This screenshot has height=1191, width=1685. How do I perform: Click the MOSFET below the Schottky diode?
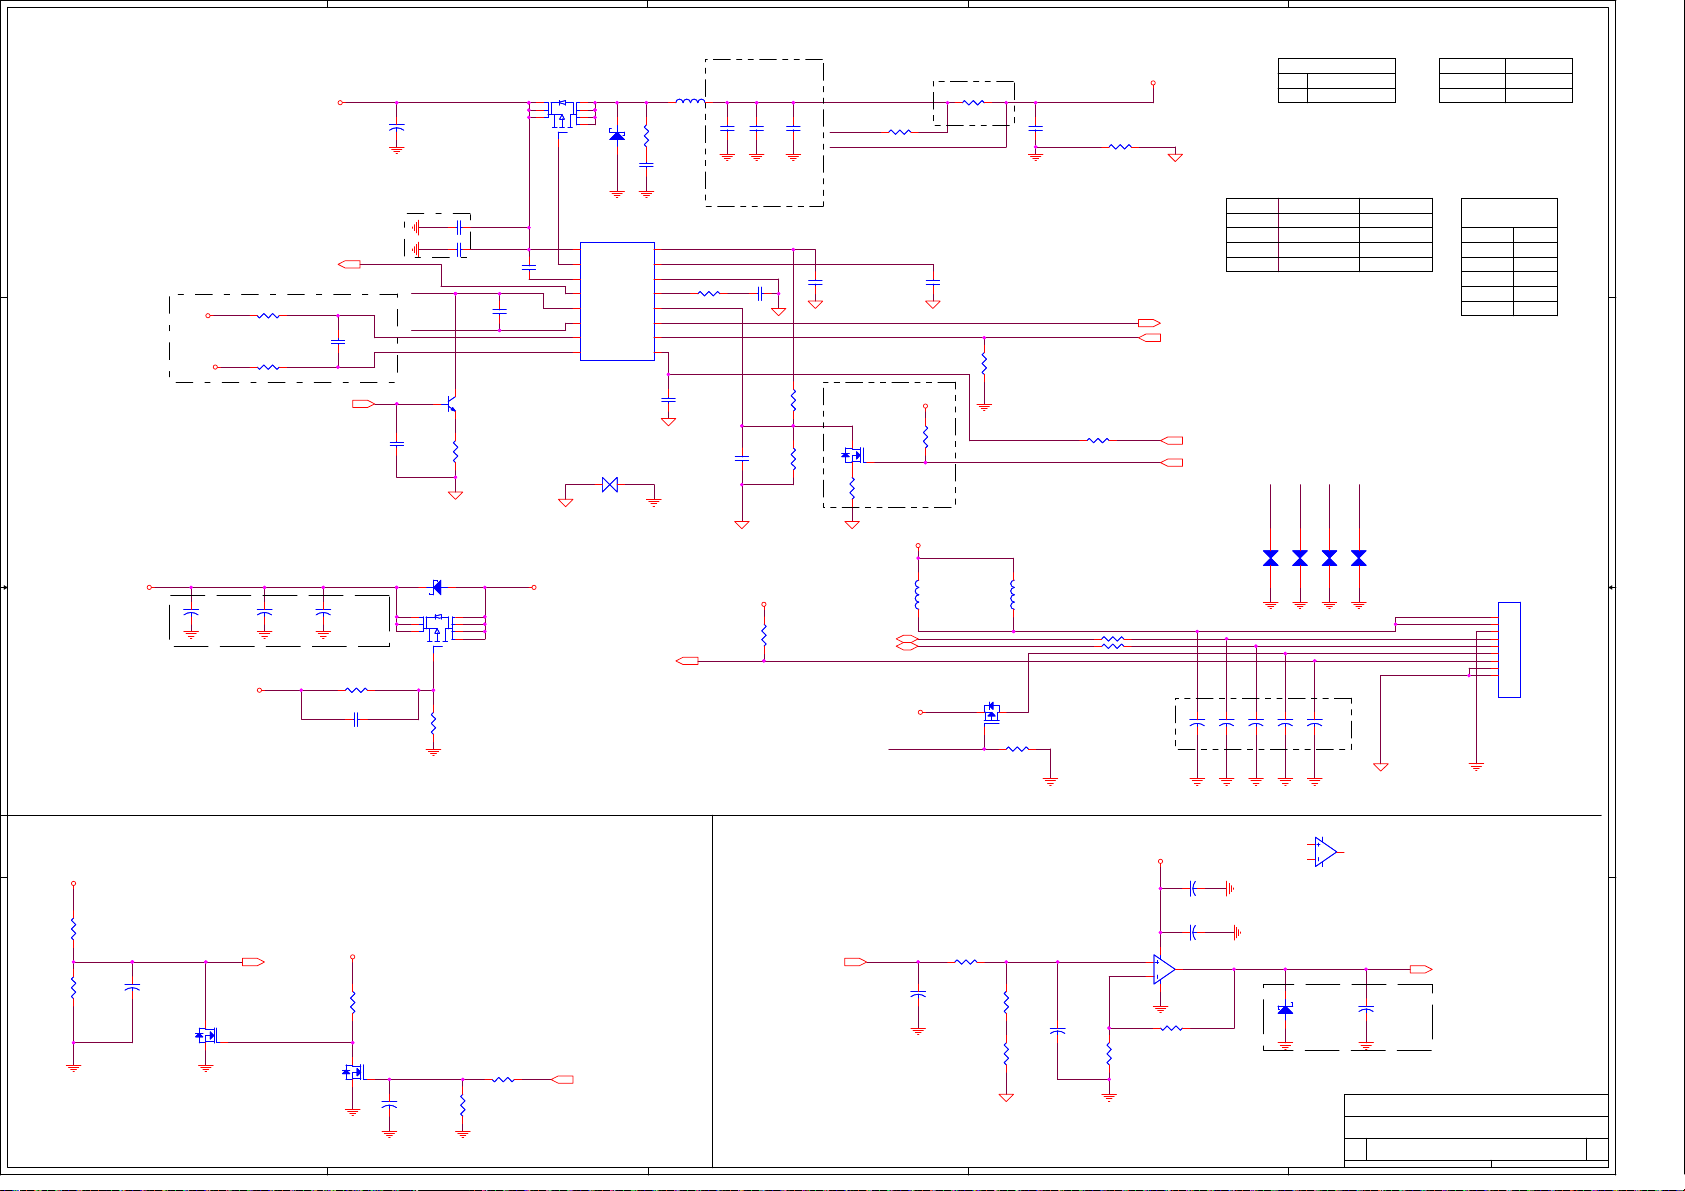[x=438, y=628]
